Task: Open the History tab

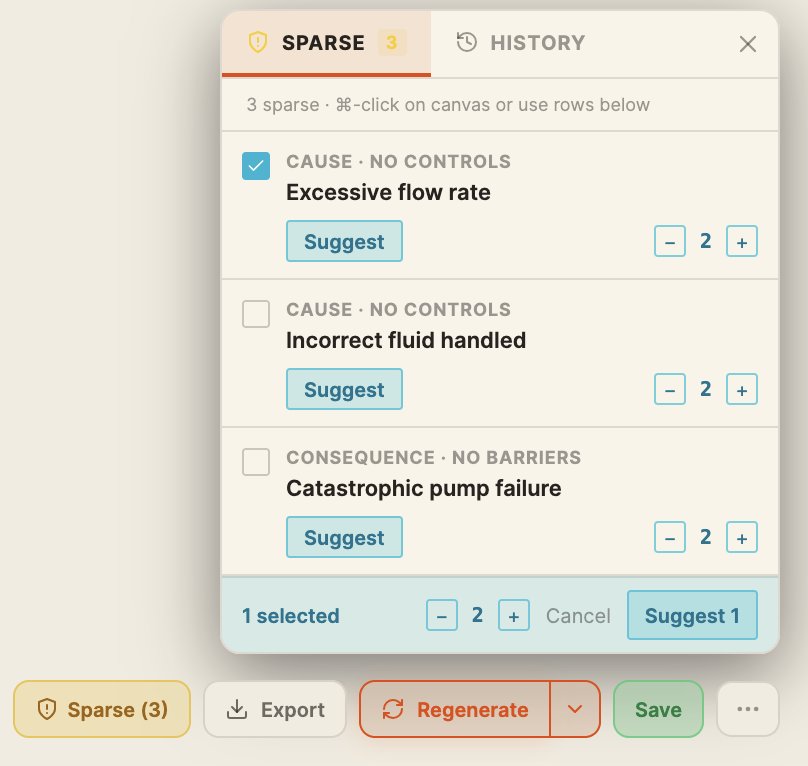Action: pos(520,43)
